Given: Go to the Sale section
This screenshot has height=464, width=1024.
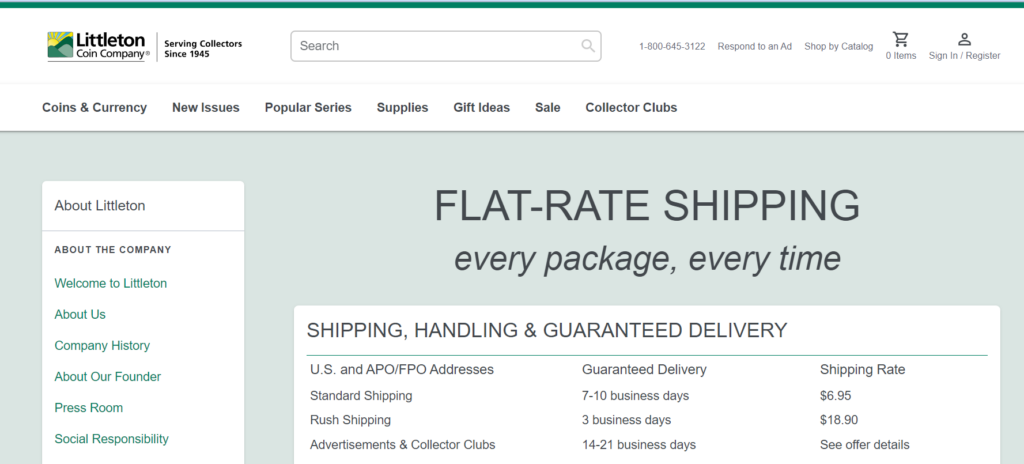Looking at the screenshot, I should click(548, 108).
